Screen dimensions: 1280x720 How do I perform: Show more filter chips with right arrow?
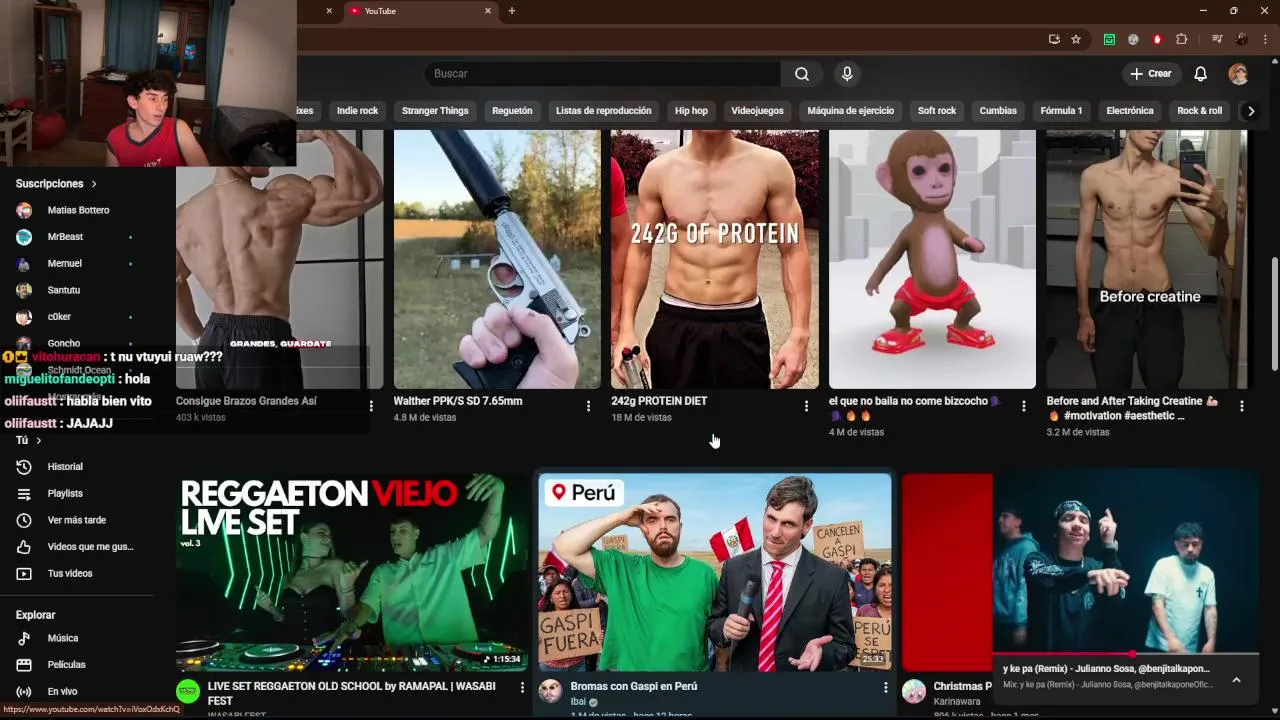(1251, 111)
